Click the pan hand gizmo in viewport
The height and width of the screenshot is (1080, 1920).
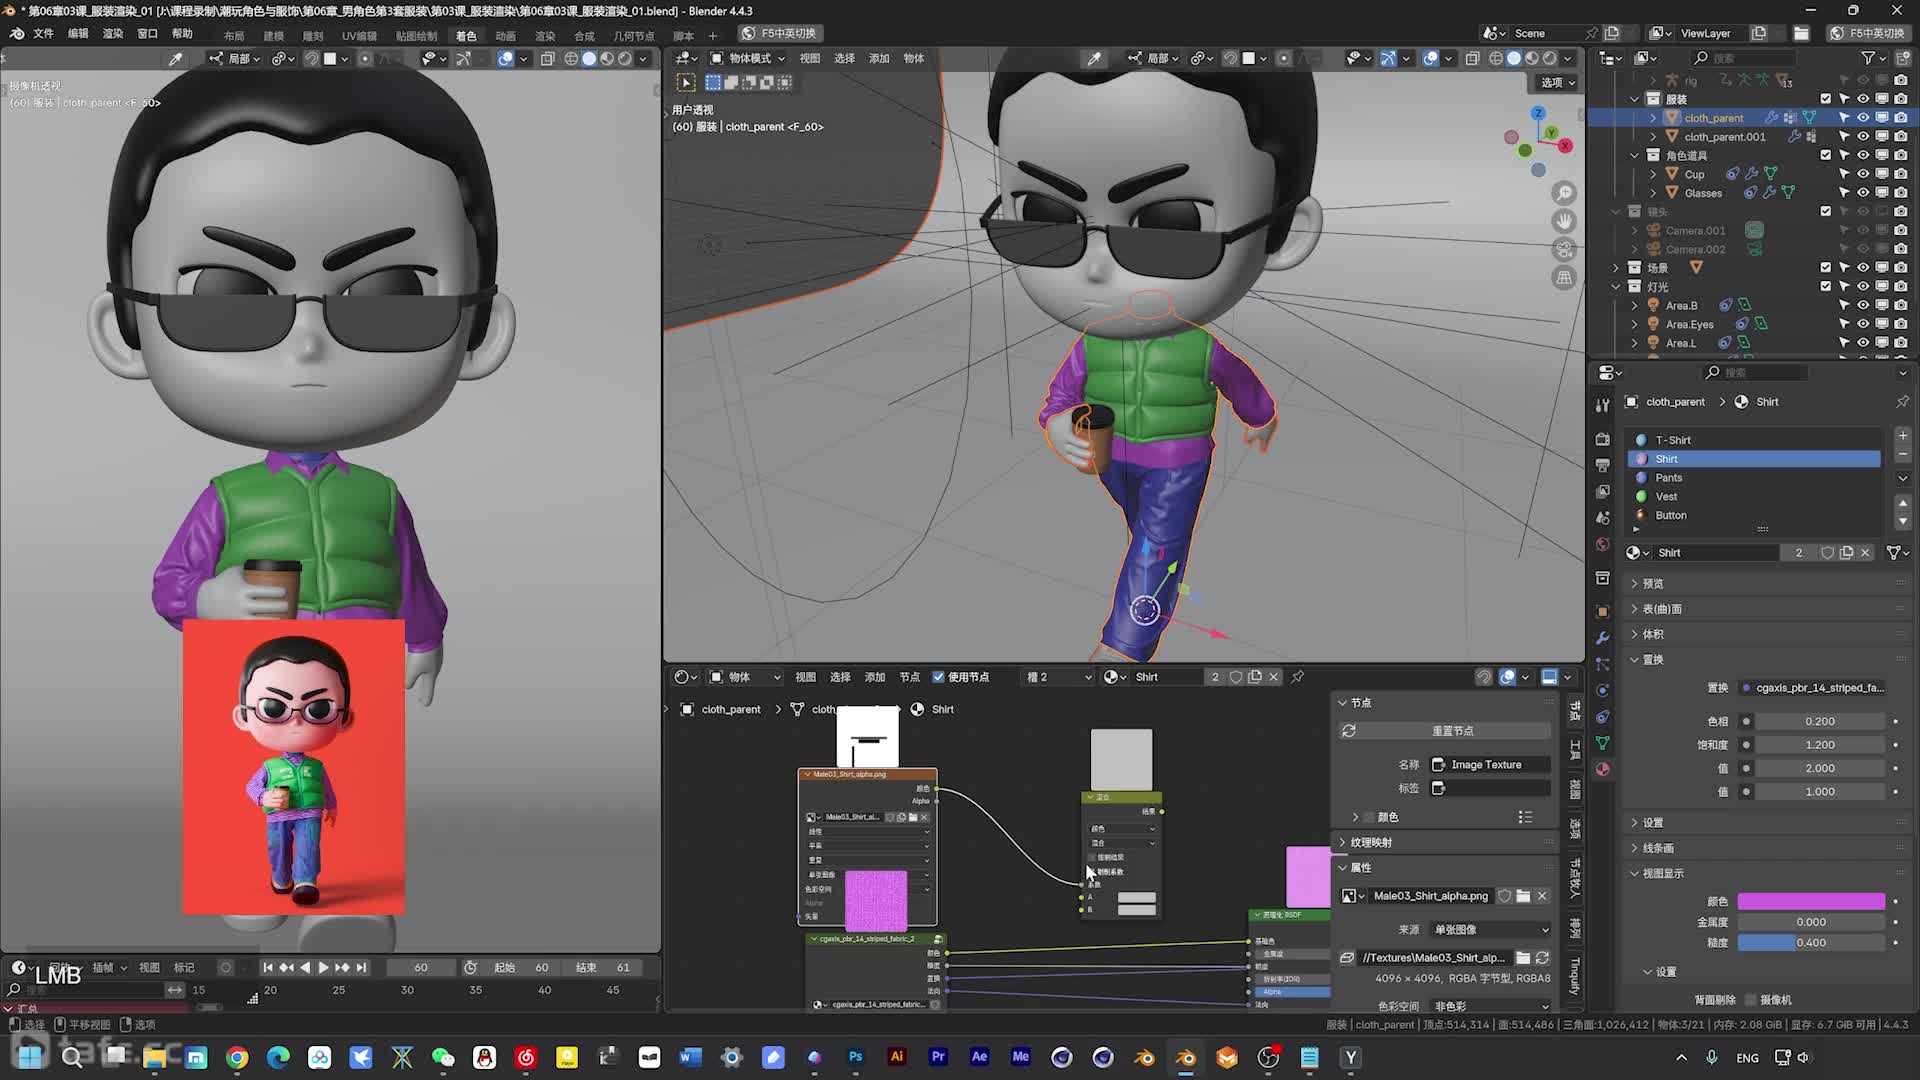tap(1564, 221)
